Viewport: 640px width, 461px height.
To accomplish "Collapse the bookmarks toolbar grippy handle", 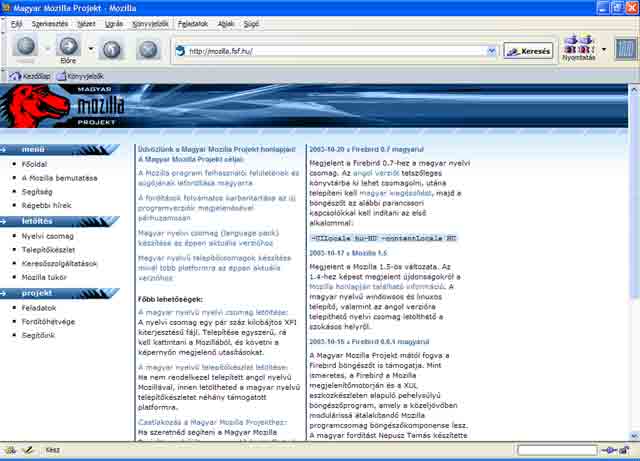I will [3, 76].
